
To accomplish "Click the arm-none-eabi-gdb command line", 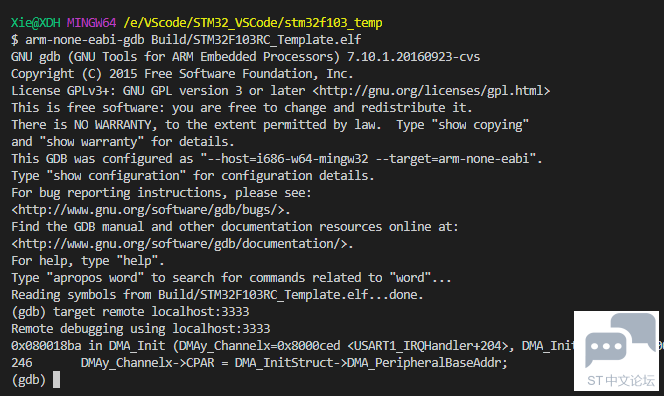I will point(193,40).
